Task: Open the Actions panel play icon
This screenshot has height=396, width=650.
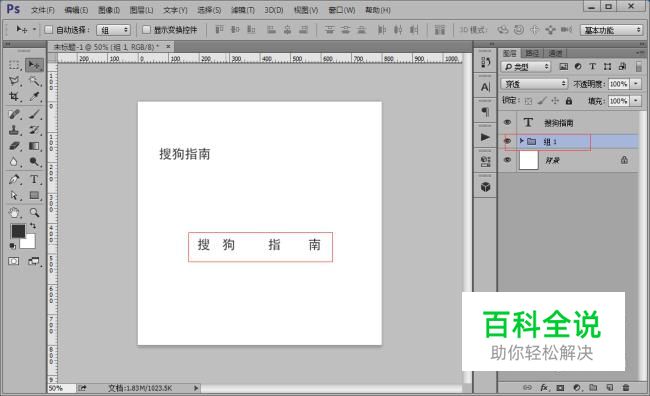Action: tap(485, 137)
